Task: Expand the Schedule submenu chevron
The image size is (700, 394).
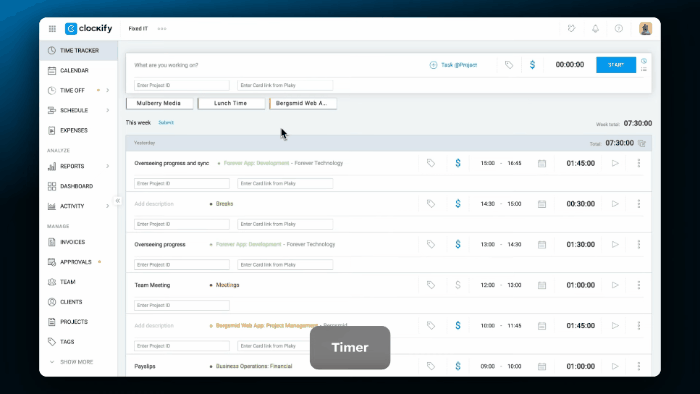Action: [x=108, y=110]
